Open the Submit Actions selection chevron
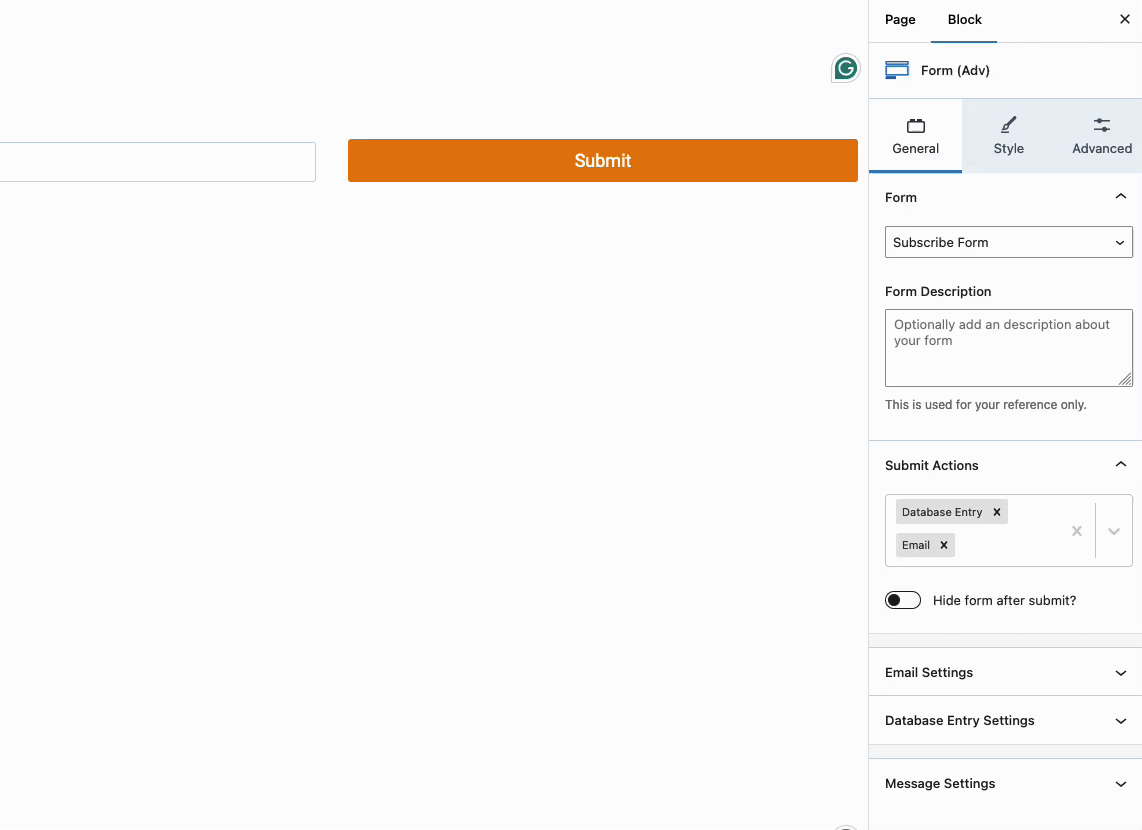Image resolution: width=1142 pixels, height=830 pixels. 1114,531
